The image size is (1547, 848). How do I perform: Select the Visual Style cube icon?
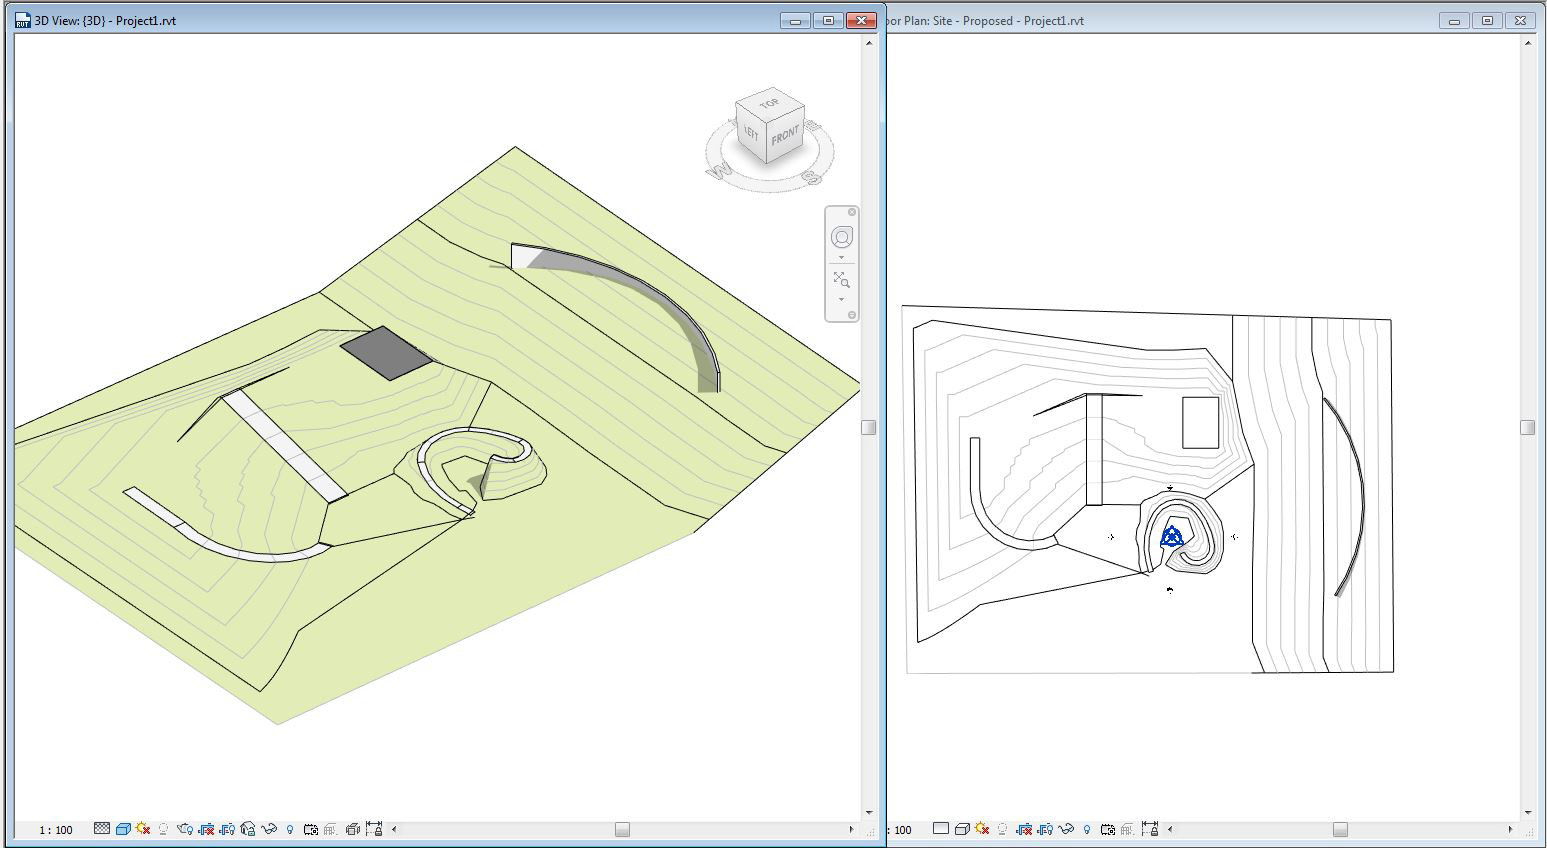pyautogui.click(x=122, y=829)
